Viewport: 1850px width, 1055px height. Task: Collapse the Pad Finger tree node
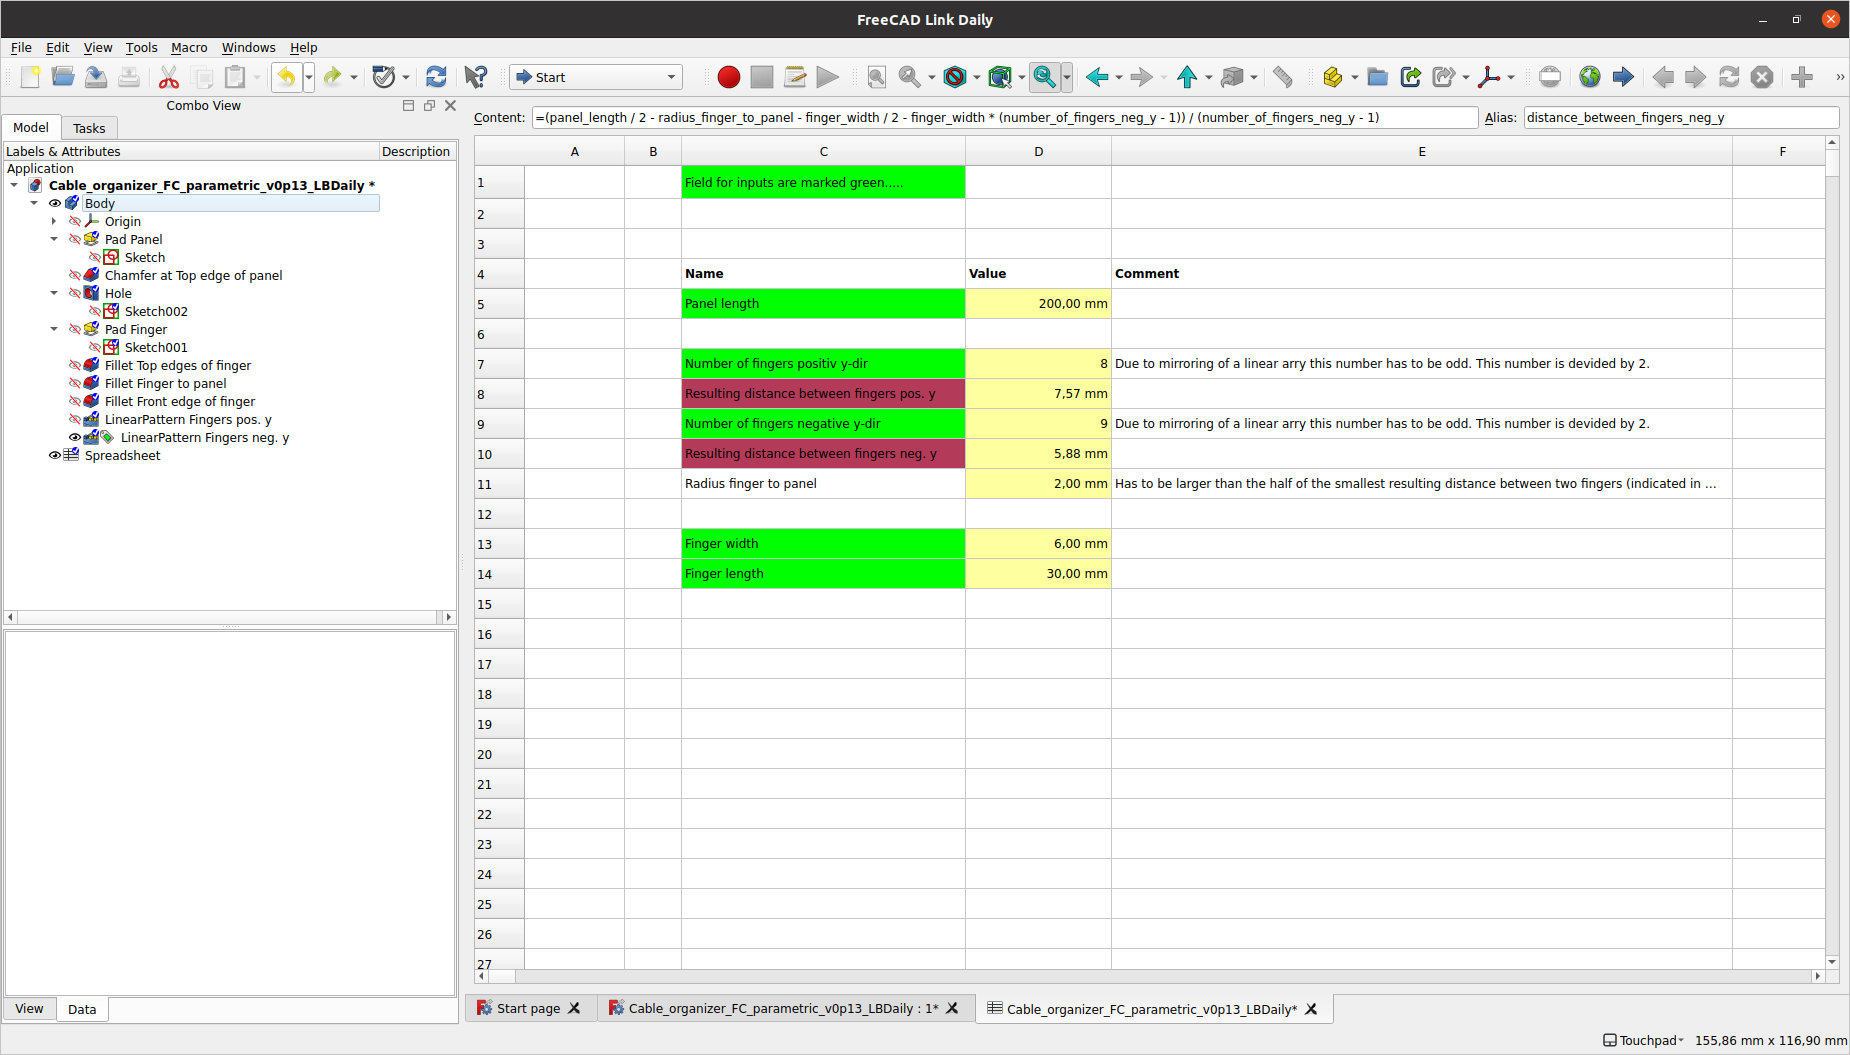coord(55,329)
